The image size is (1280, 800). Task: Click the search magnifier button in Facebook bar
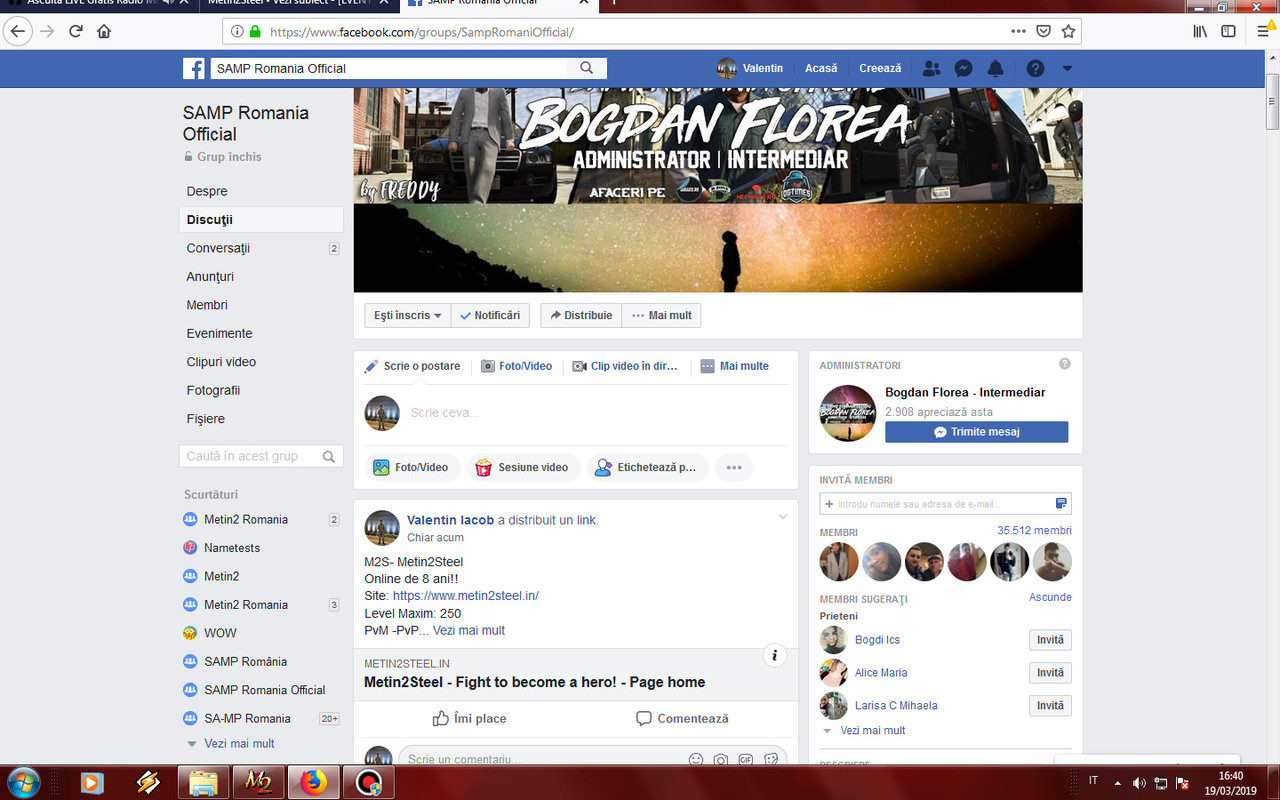pyautogui.click(x=587, y=68)
